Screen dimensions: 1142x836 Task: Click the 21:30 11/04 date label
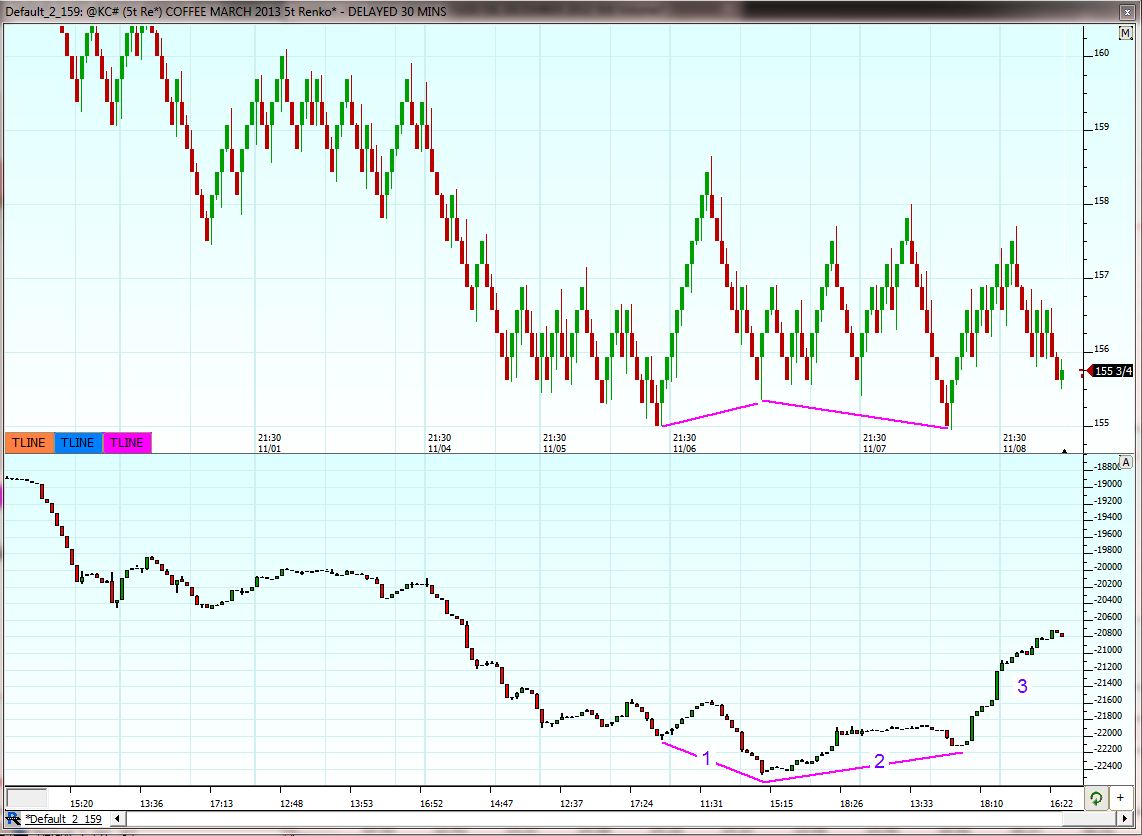pos(439,443)
